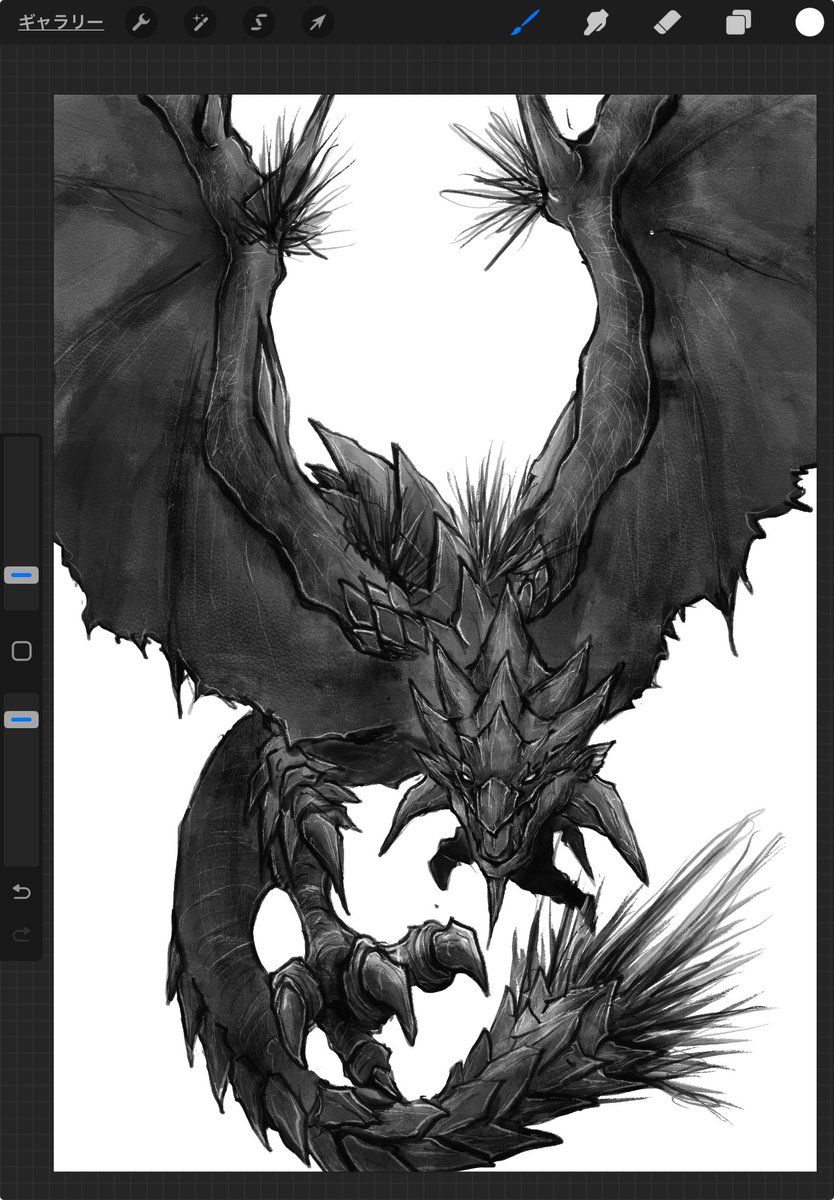Open the ギャラリー gallery link
Image resolution: width=834 pixels, height=1200 pixels.
(61, 23)
